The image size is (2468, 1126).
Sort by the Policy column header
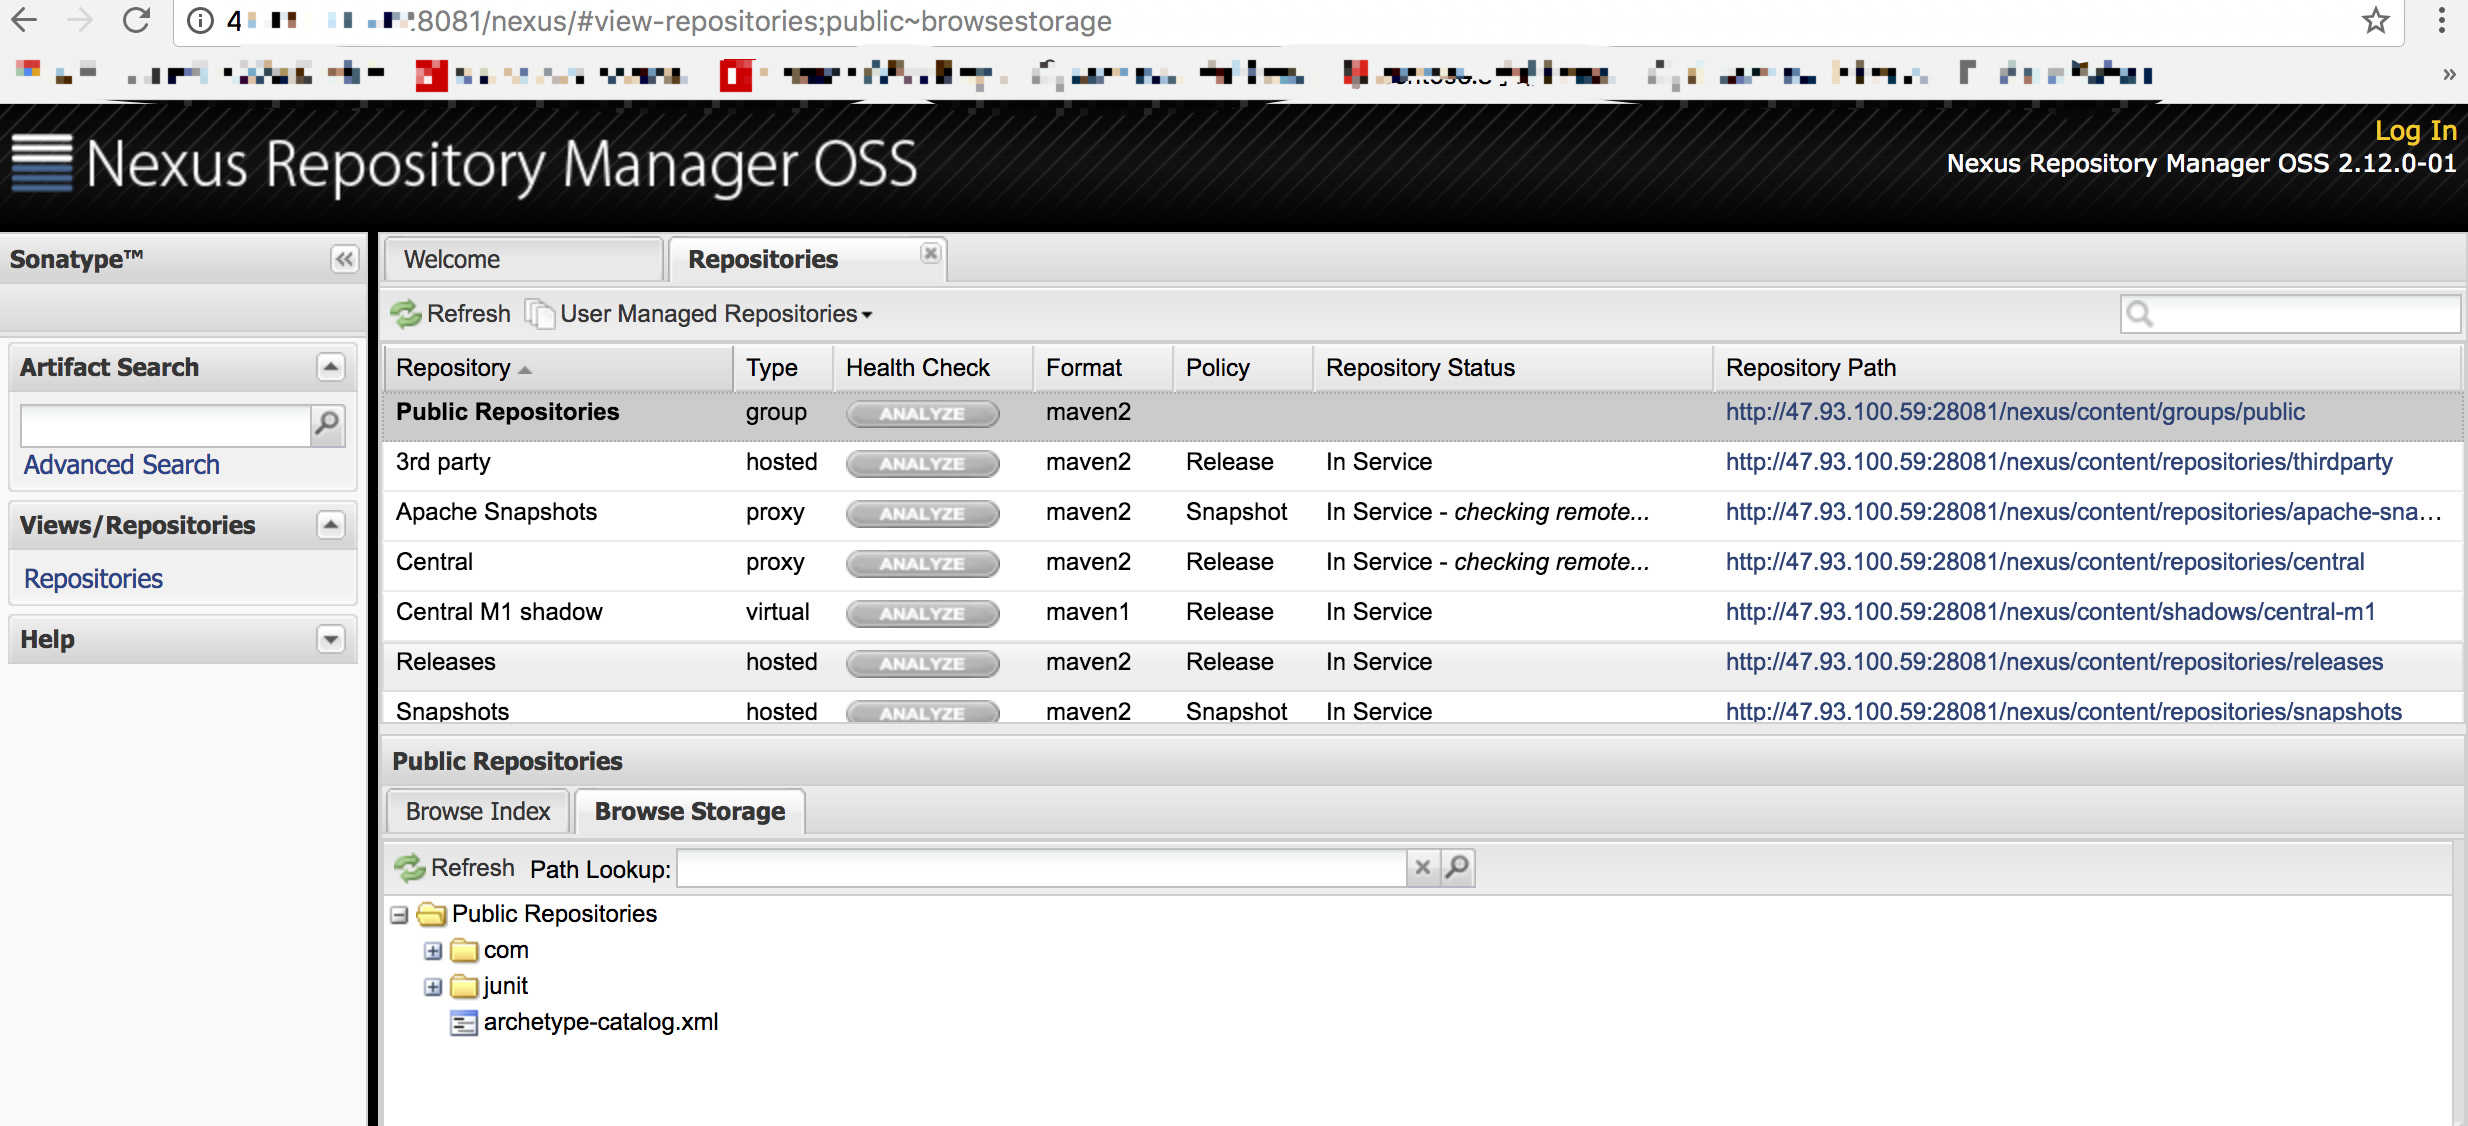pos(1243,368)
